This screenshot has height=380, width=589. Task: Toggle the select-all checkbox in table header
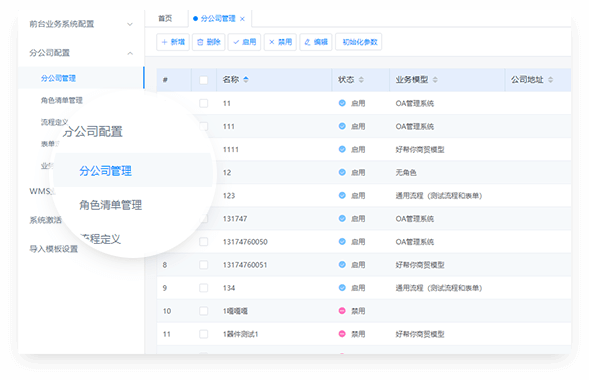click(204, 80)
